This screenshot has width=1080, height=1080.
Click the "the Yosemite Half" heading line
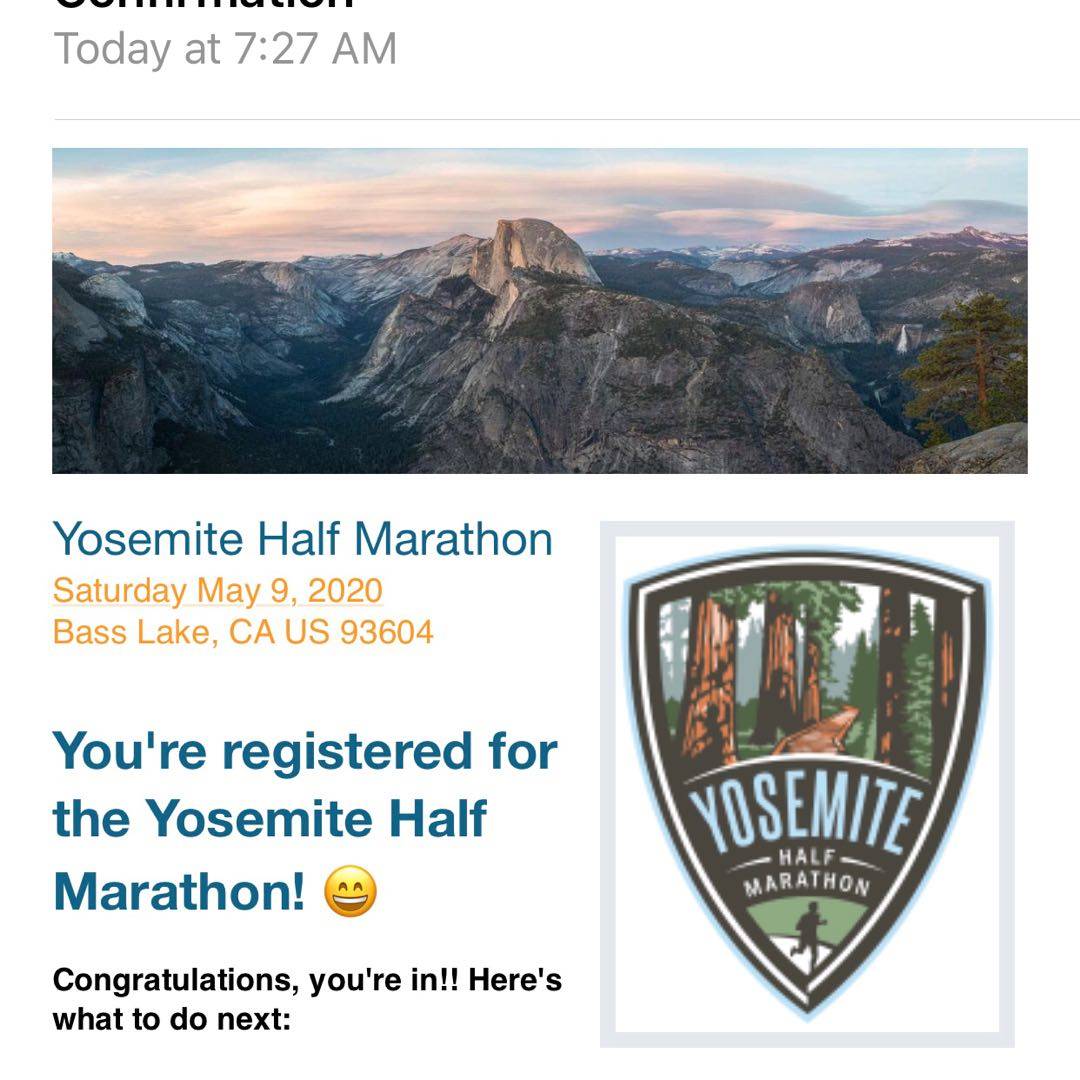pos(269,819)
